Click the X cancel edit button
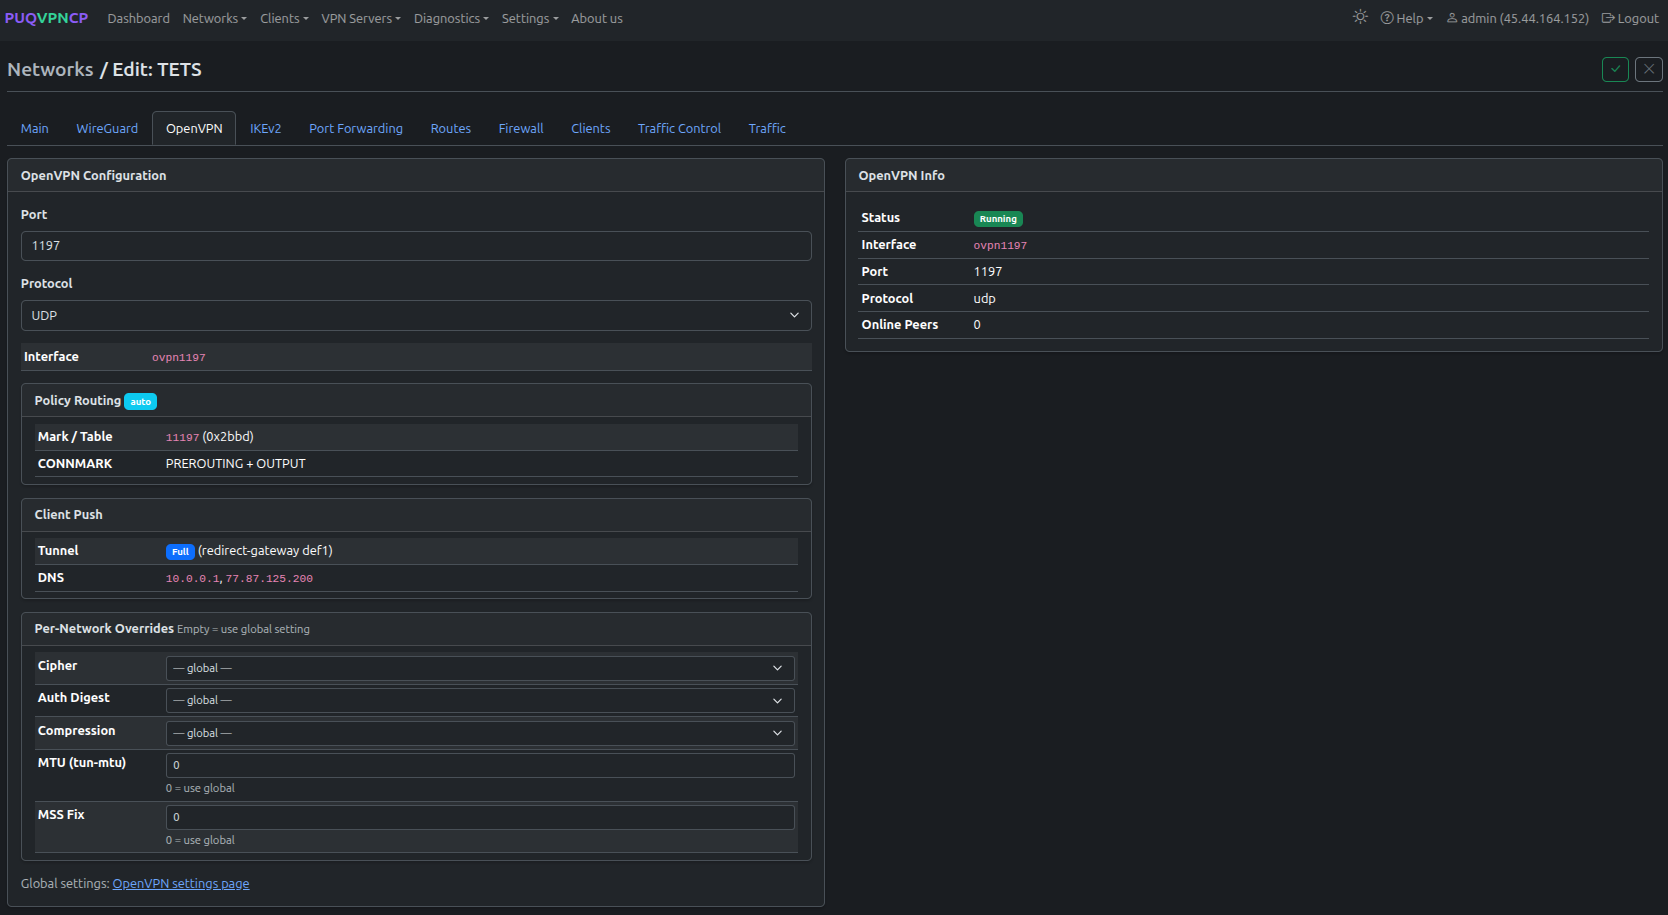This screenshot has height=915, width=1668. 1649,69
